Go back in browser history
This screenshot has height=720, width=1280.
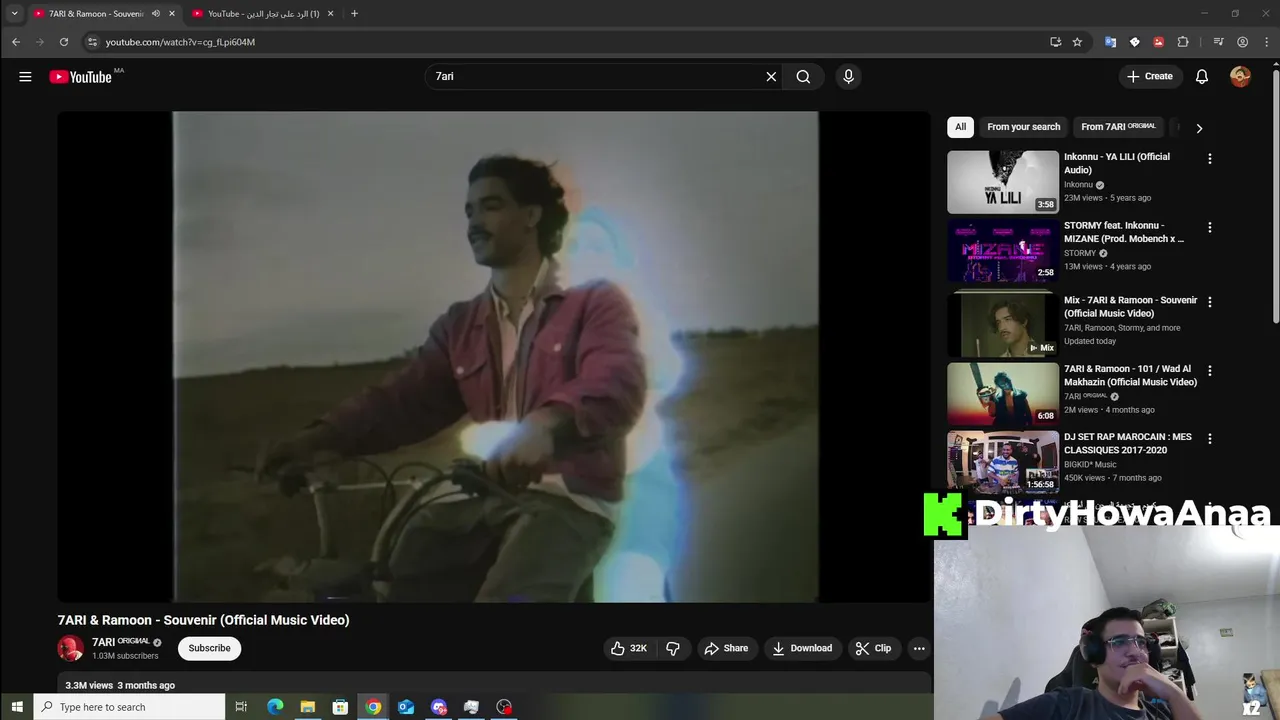point(16,42)
